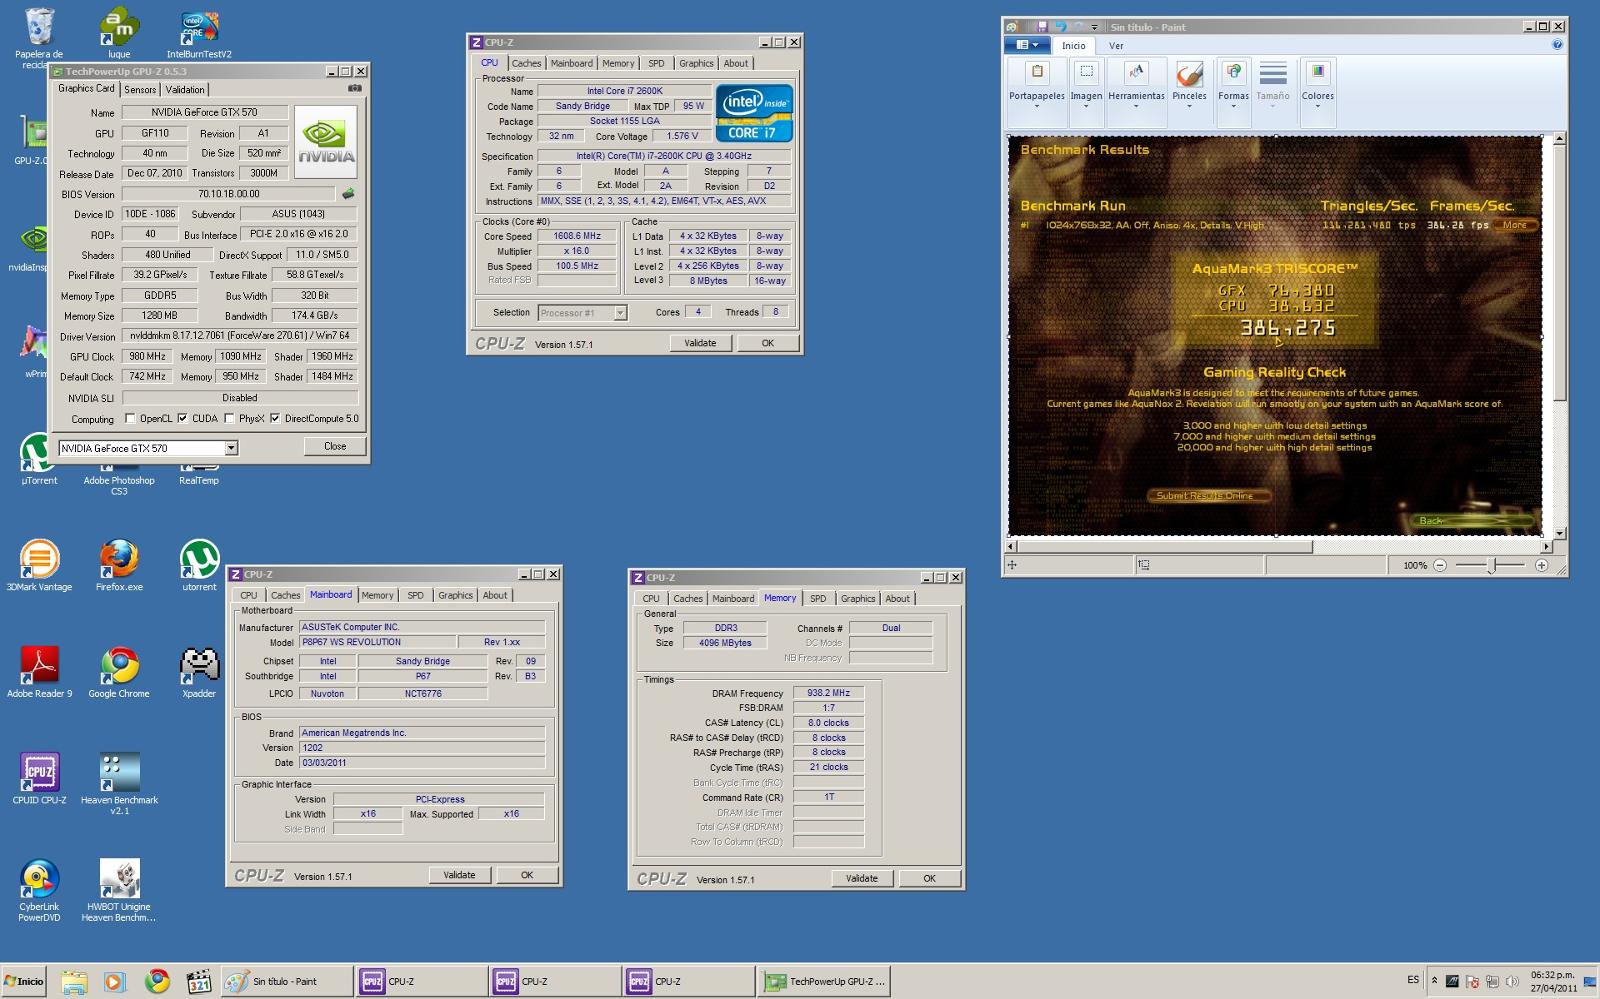Click the BIOS save chip icon in GPU-Z
Image resolution: width=1600 pixels, height=999 pixels.
pos(348,194)
